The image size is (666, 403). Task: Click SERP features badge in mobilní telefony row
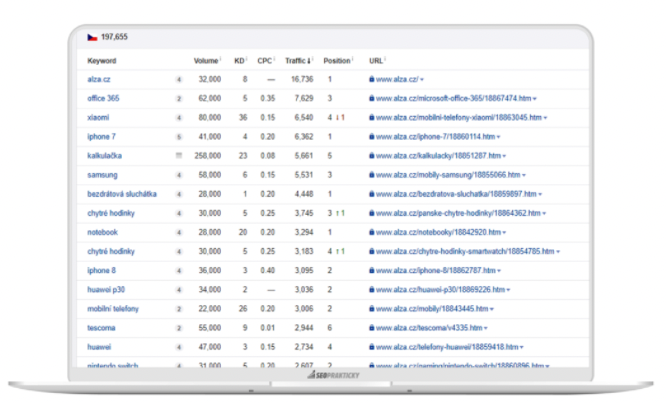[x=179, y=309]
